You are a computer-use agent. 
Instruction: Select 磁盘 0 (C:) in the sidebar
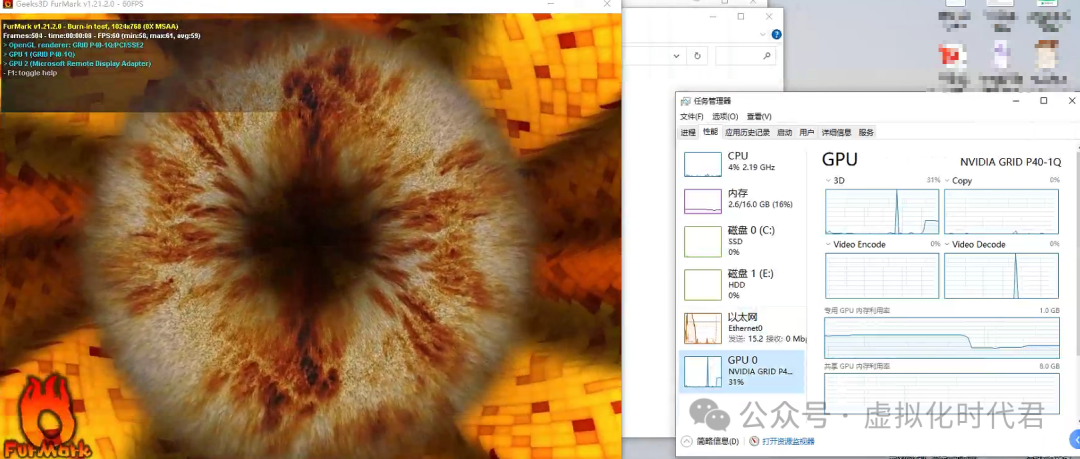tap(742, 241)
